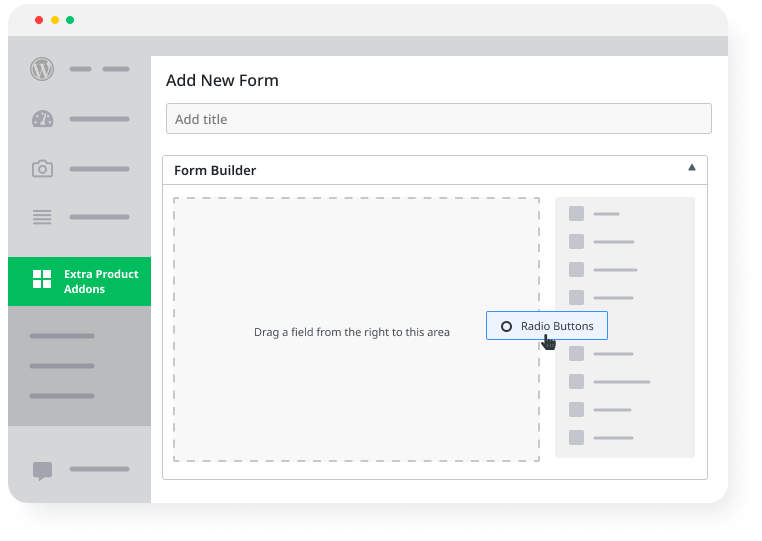Click the Form Builder heading

point(215,171)
